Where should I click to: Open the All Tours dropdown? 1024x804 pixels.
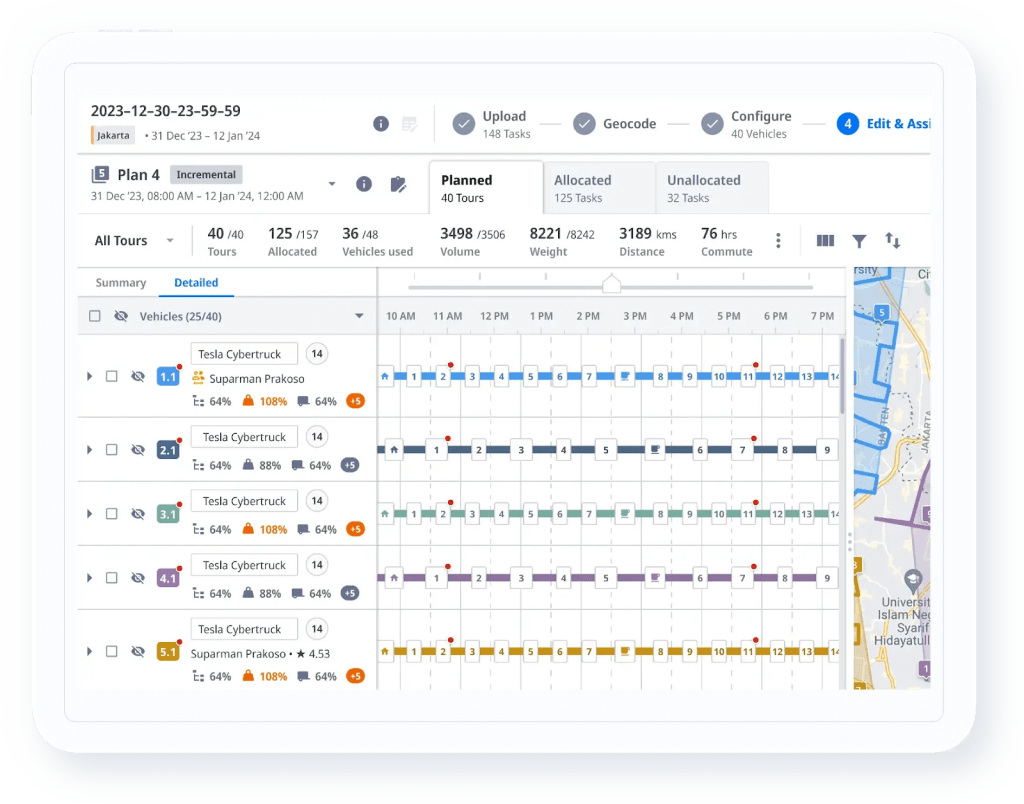coord(135,240)
